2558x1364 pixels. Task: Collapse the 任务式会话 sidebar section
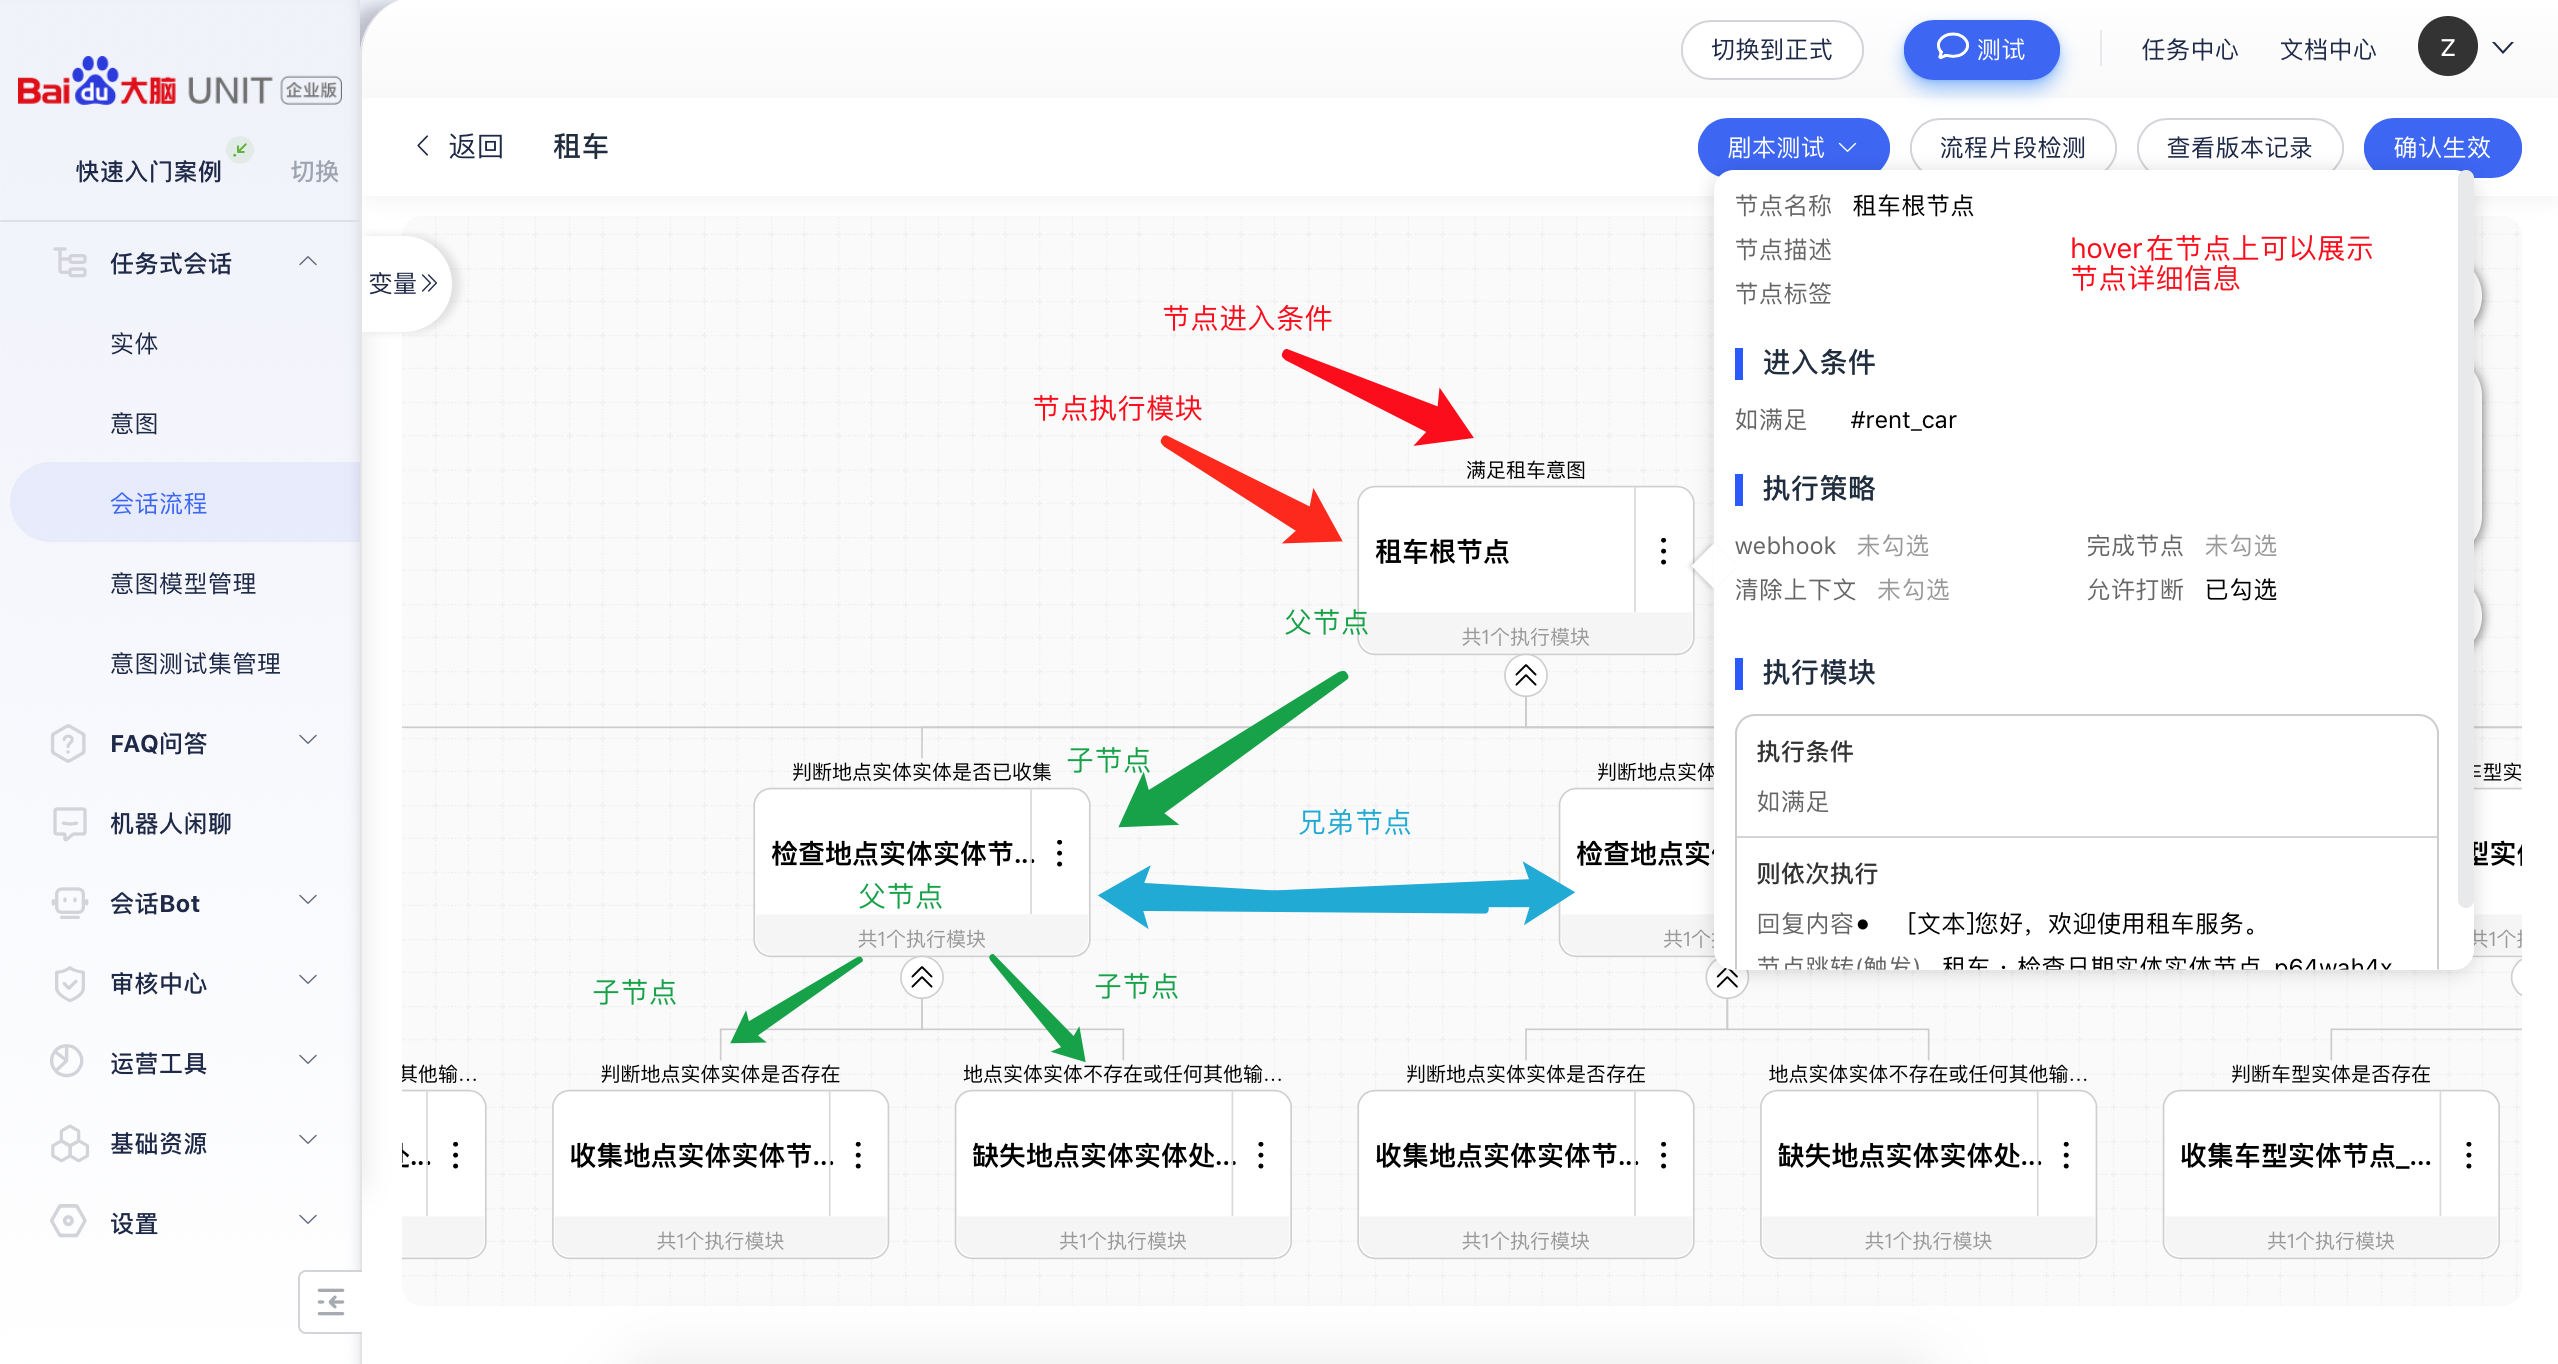click(x=308, y=262)
